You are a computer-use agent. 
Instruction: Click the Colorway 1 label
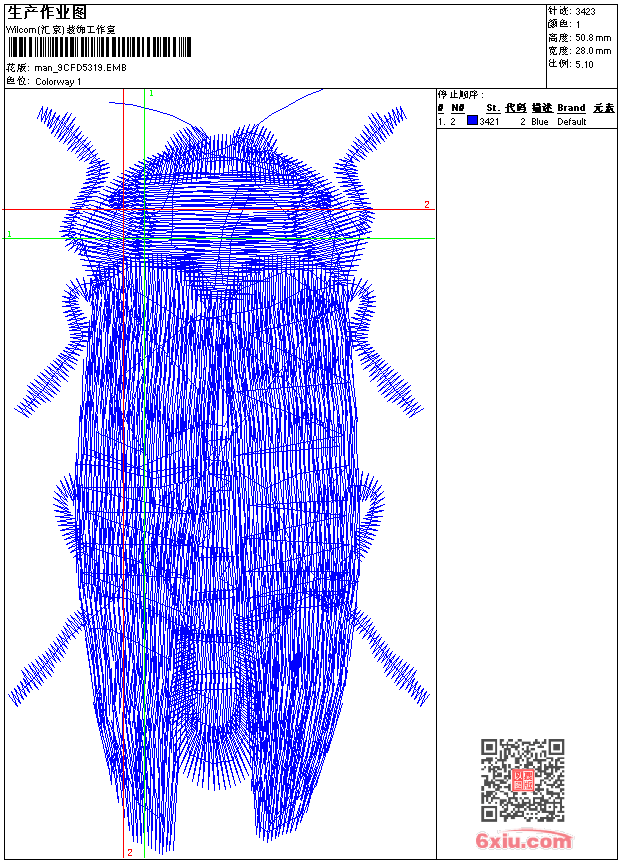coord(58,81)
